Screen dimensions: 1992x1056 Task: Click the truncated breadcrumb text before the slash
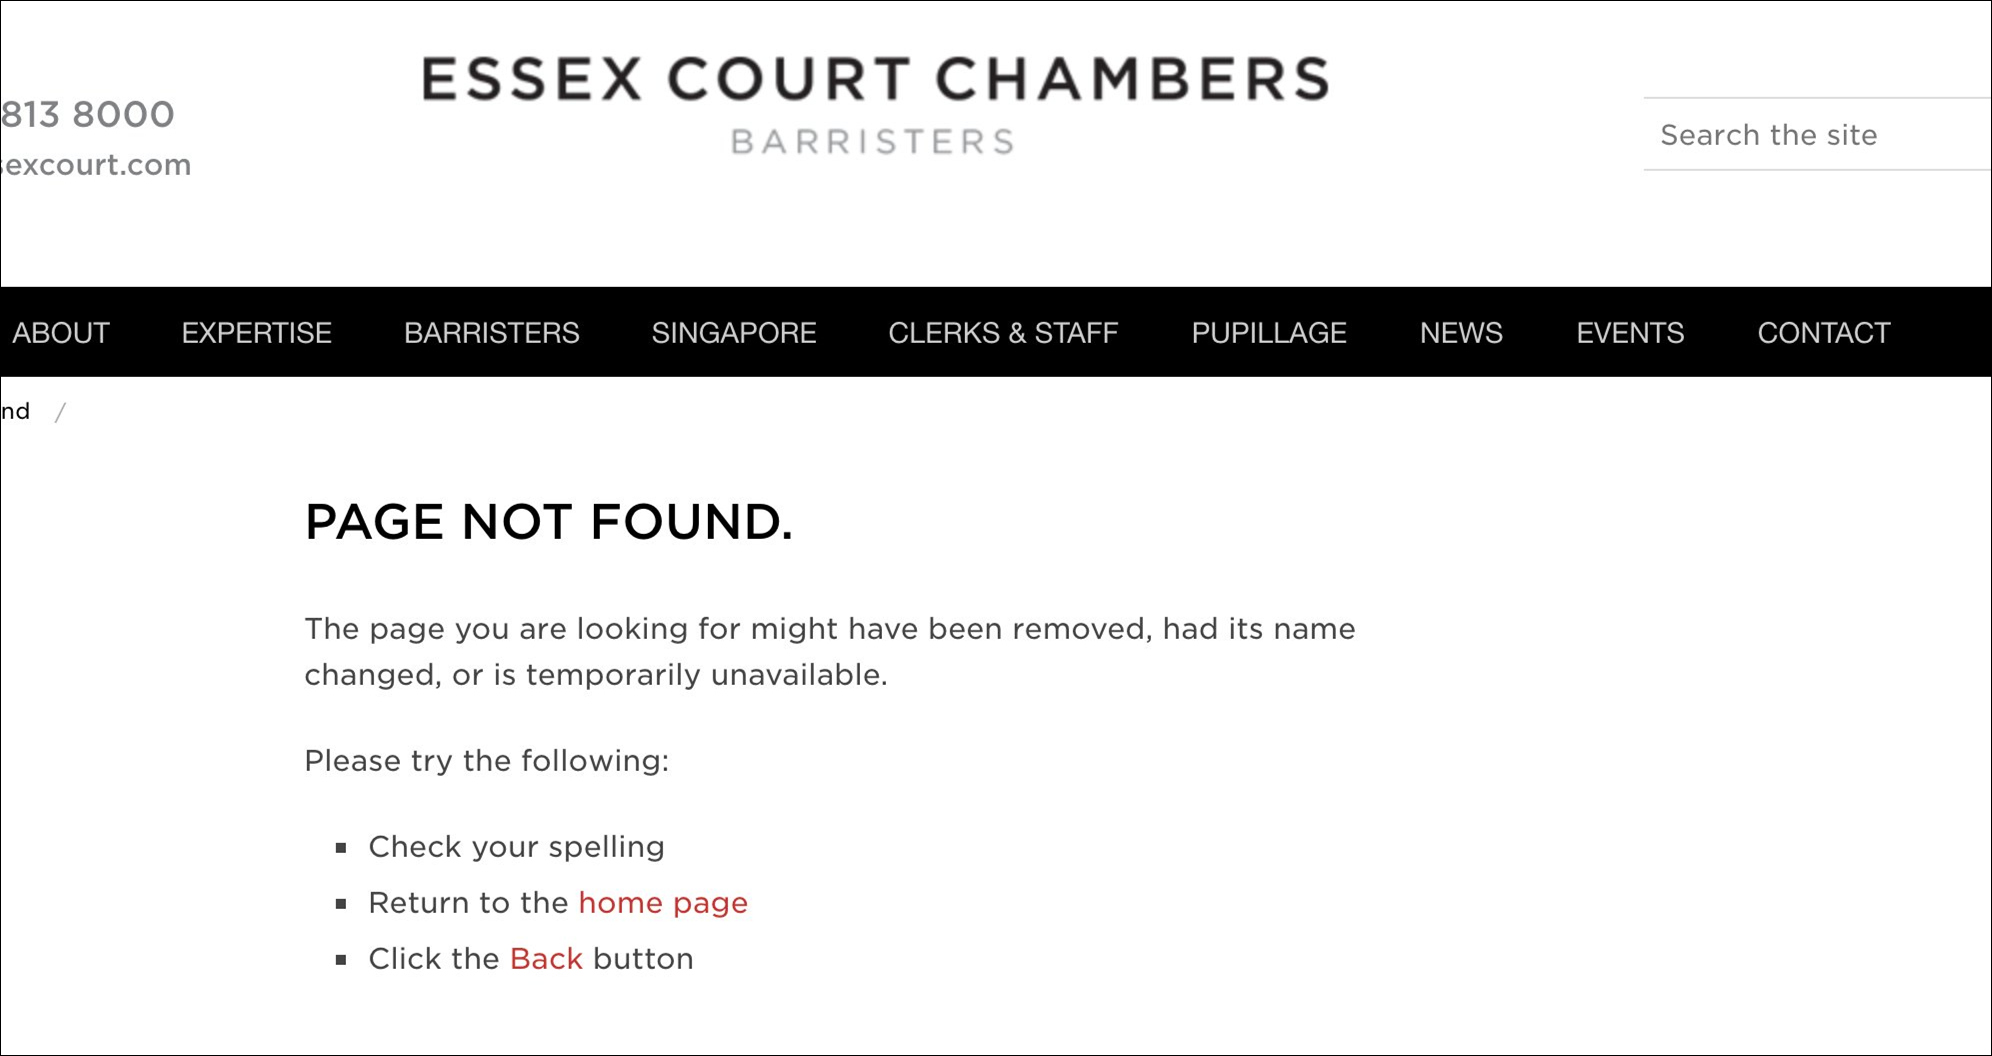pos(16,411)
